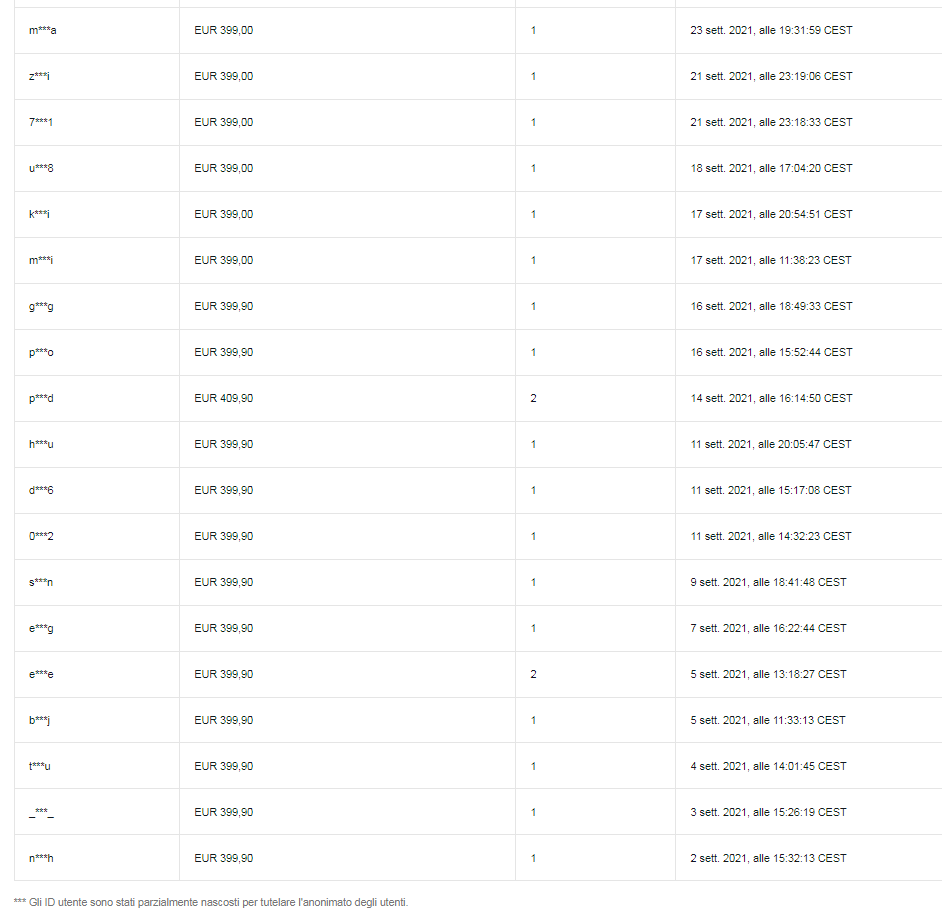Select user ID 0***2
This screenshot has width=943, height=913.
tap(41, 536)
